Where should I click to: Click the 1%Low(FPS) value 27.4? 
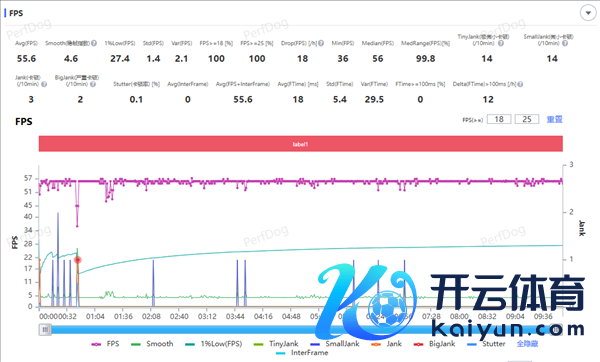(120, 59)
